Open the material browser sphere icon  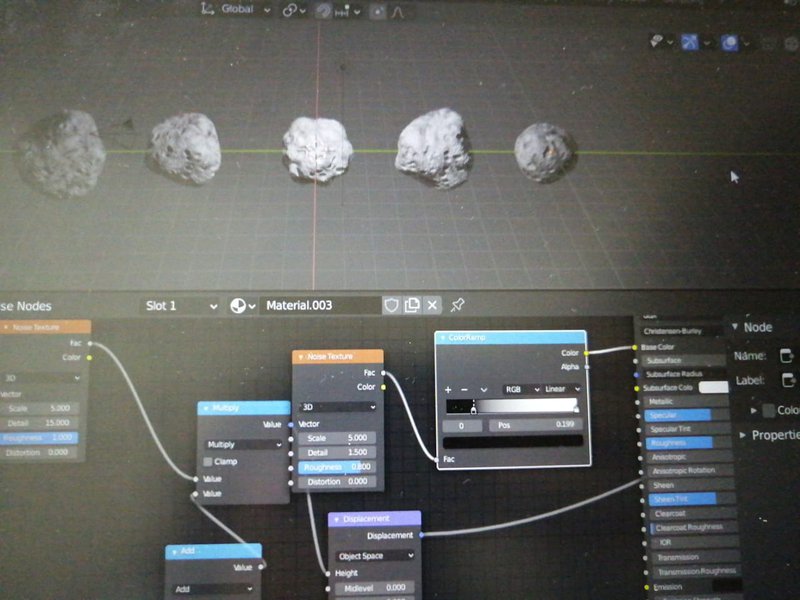point(236,305)
